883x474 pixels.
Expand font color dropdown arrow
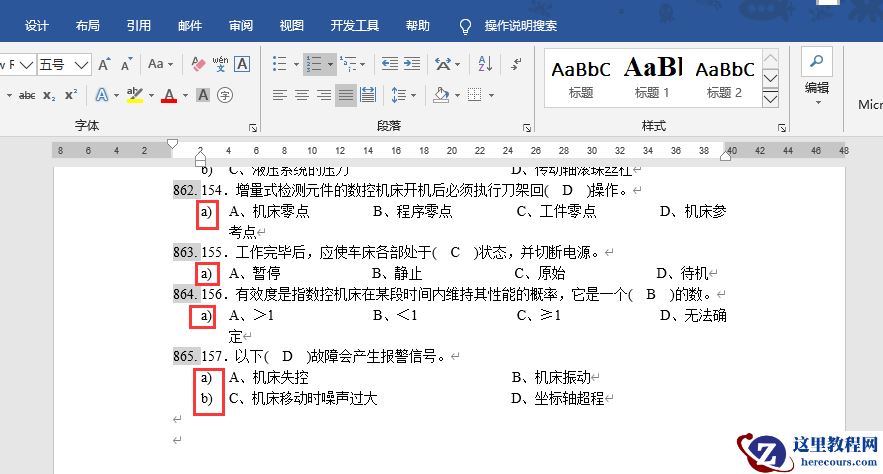tap(185, 96)
